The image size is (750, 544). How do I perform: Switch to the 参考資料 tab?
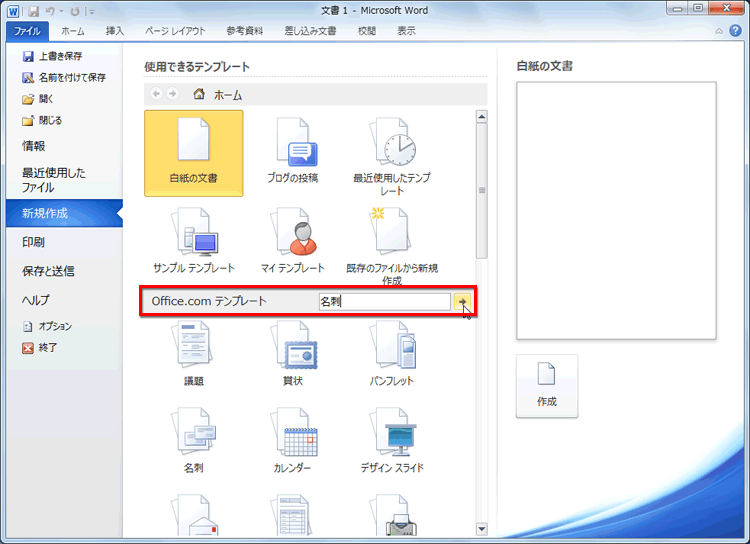(245, 31)
